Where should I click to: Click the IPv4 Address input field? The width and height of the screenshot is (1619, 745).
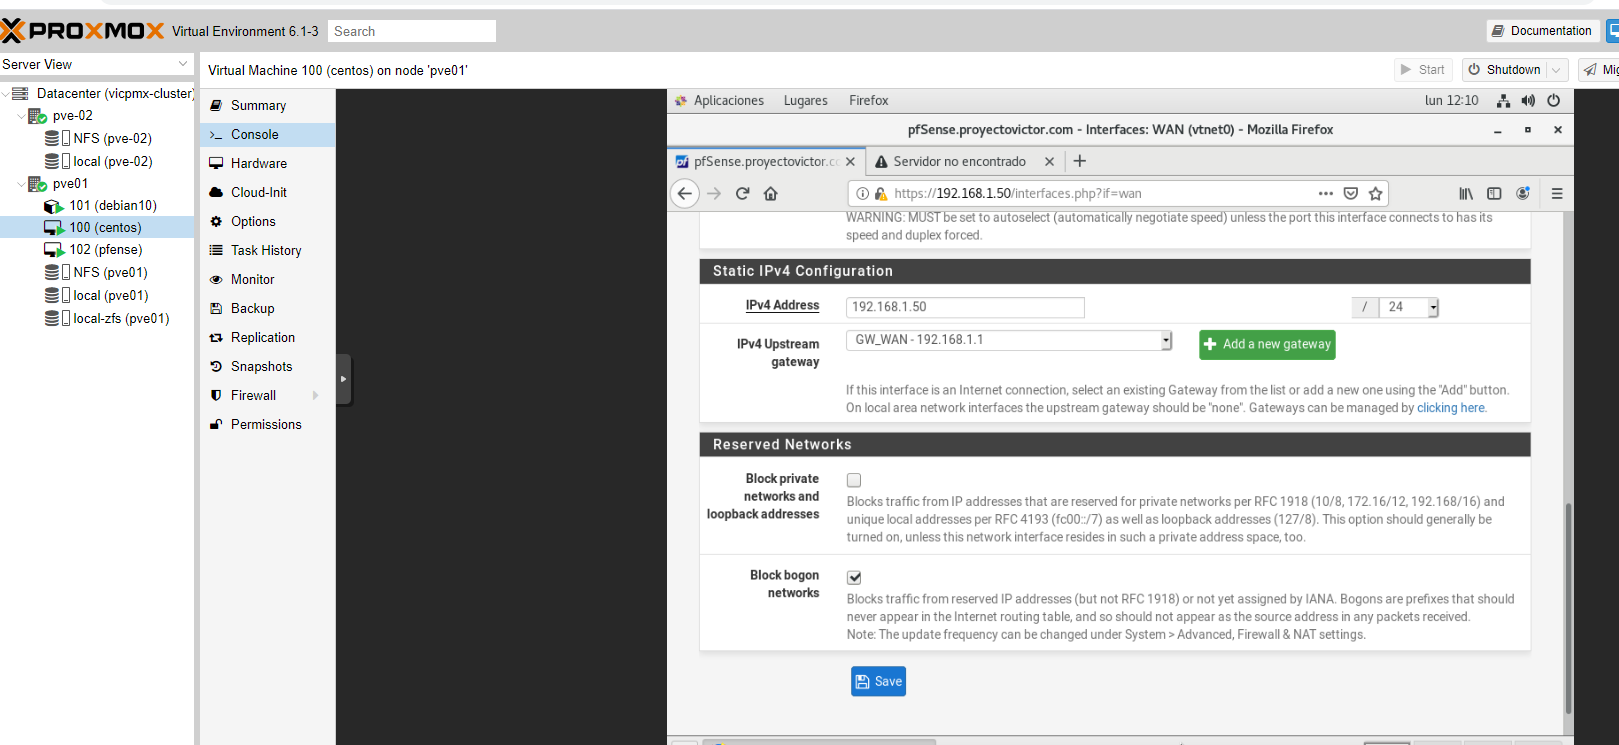click(x=965, y=308)
